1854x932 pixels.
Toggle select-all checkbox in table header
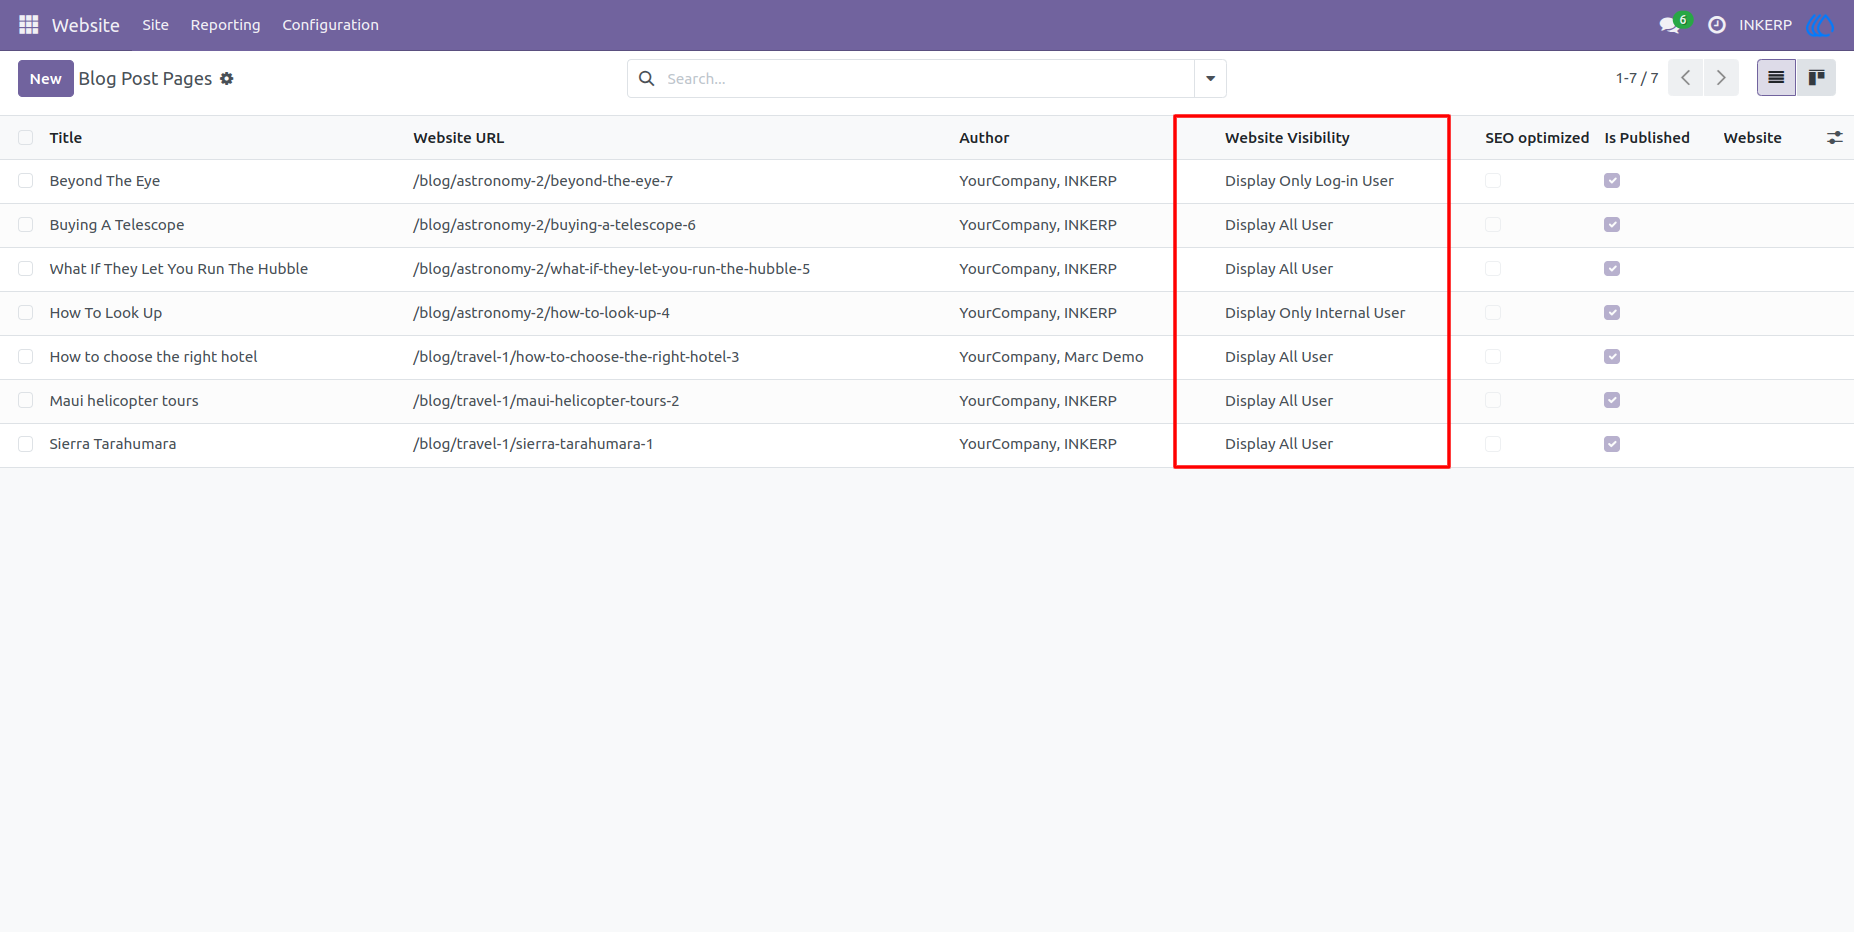(26, 138)
